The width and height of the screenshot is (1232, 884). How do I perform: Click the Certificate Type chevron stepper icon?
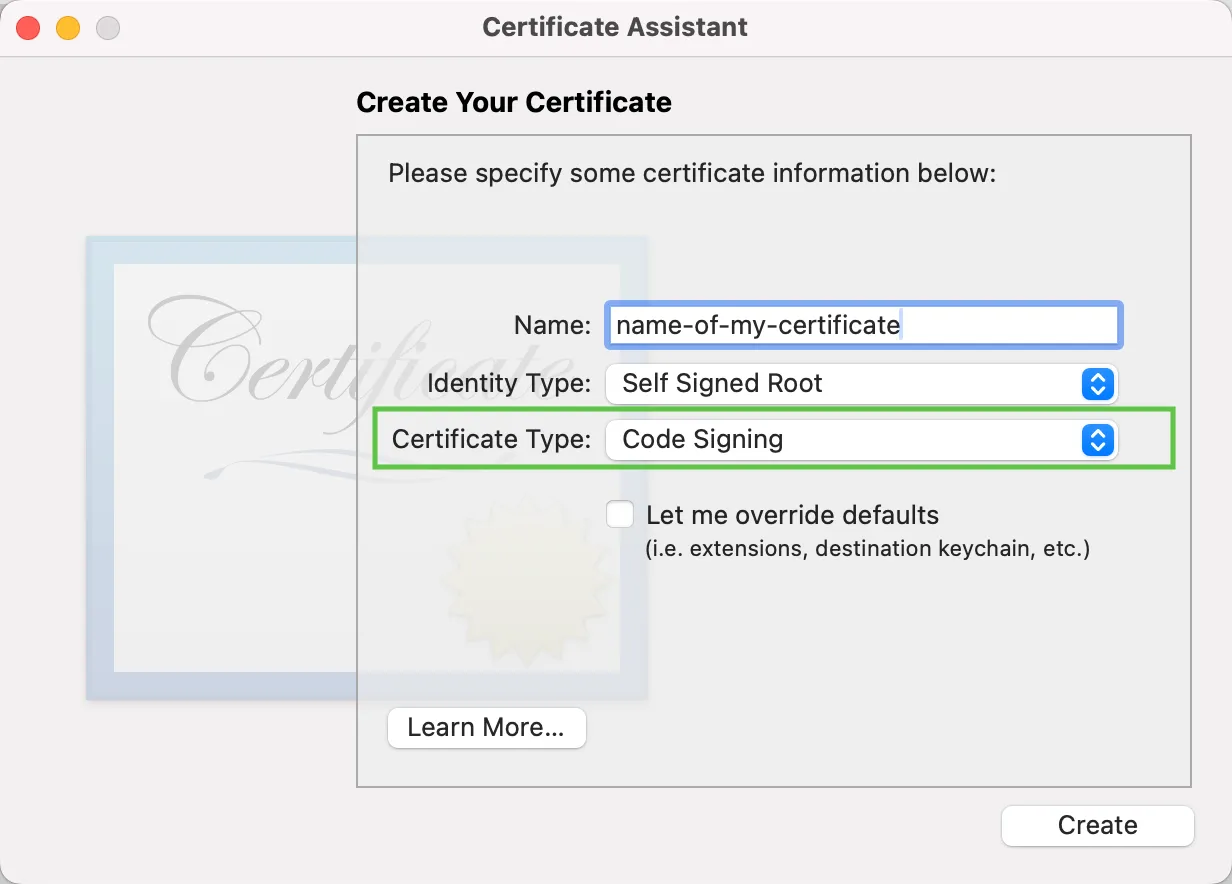(x=1098, y=440)
